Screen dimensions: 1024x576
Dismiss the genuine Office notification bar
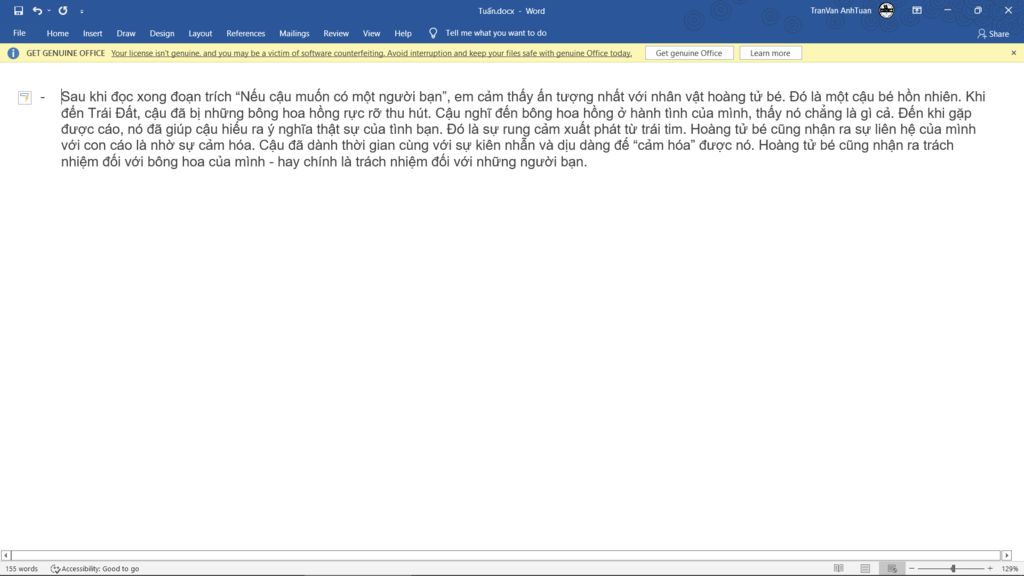[1014, 53]
